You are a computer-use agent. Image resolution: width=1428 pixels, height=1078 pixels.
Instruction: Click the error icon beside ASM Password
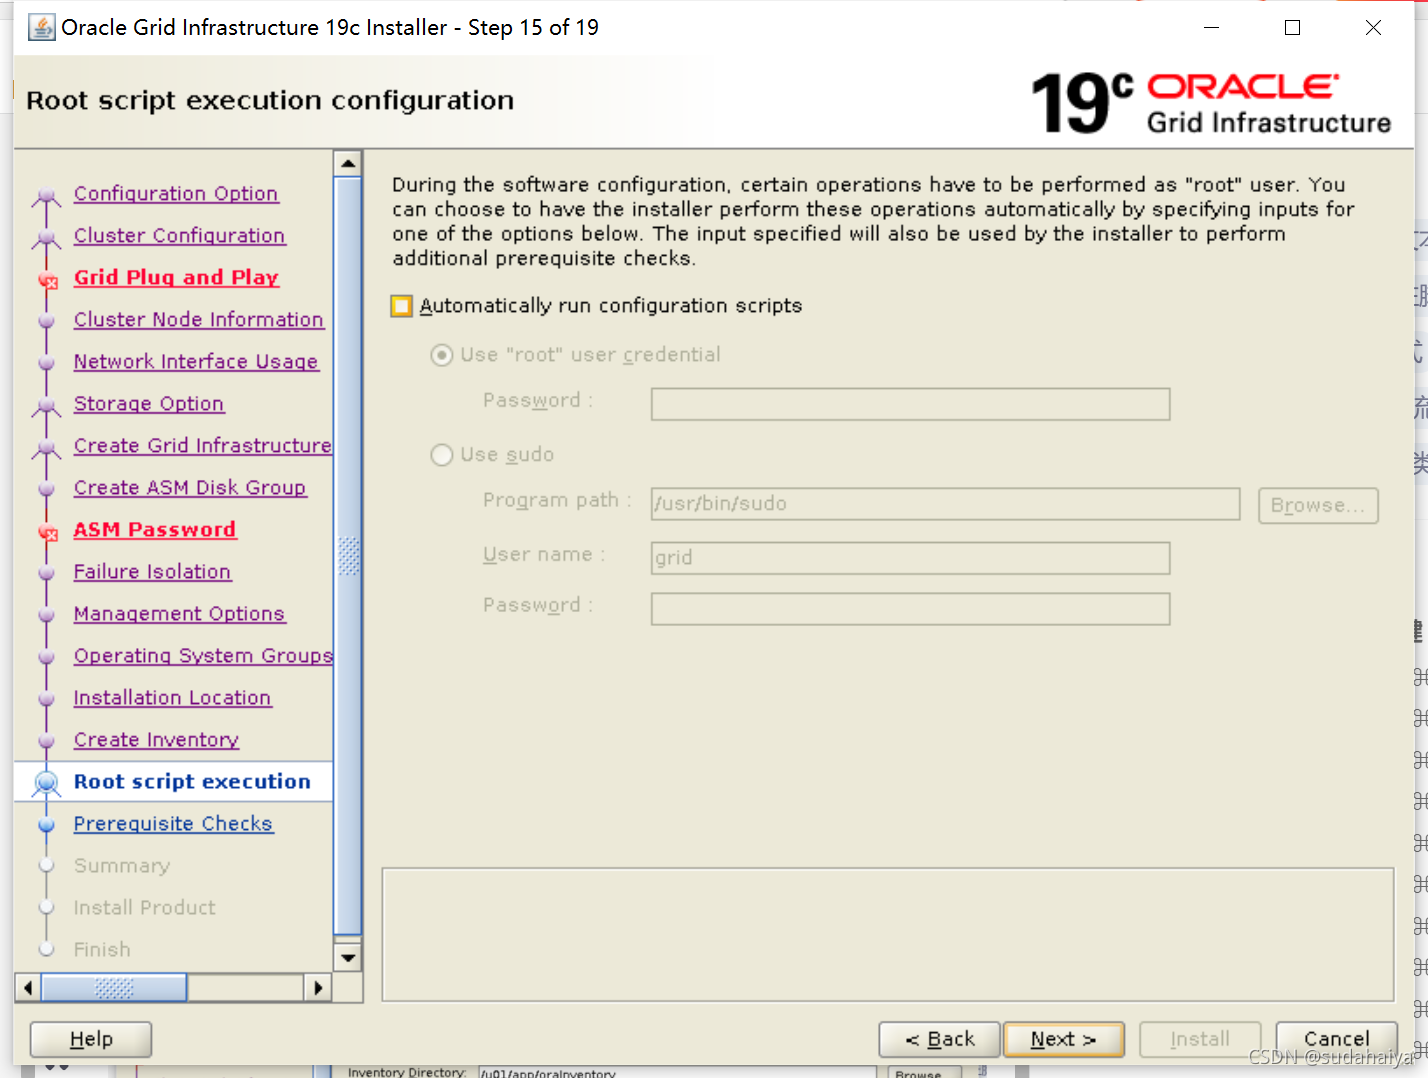pos(47,532)
